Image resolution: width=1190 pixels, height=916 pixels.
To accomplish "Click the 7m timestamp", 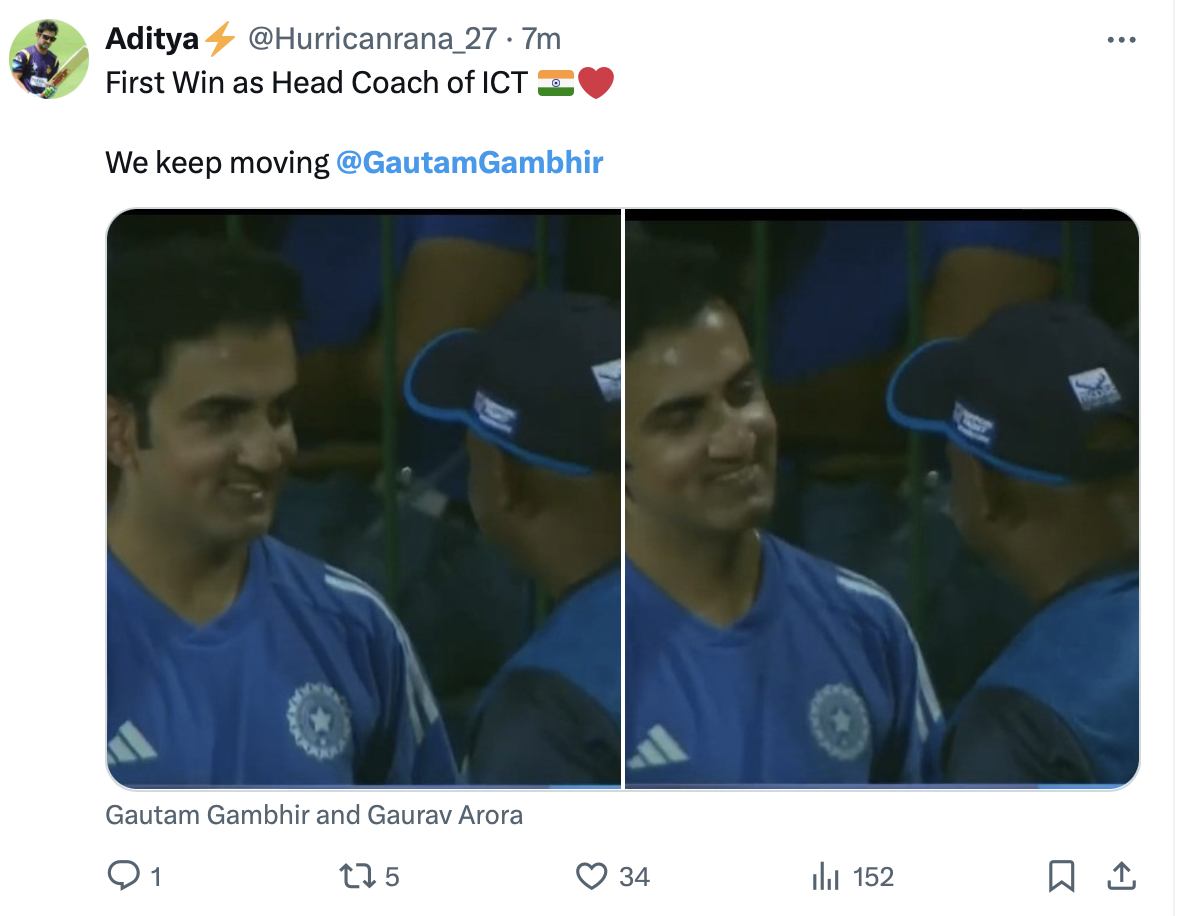I will (x=541, y=39).
